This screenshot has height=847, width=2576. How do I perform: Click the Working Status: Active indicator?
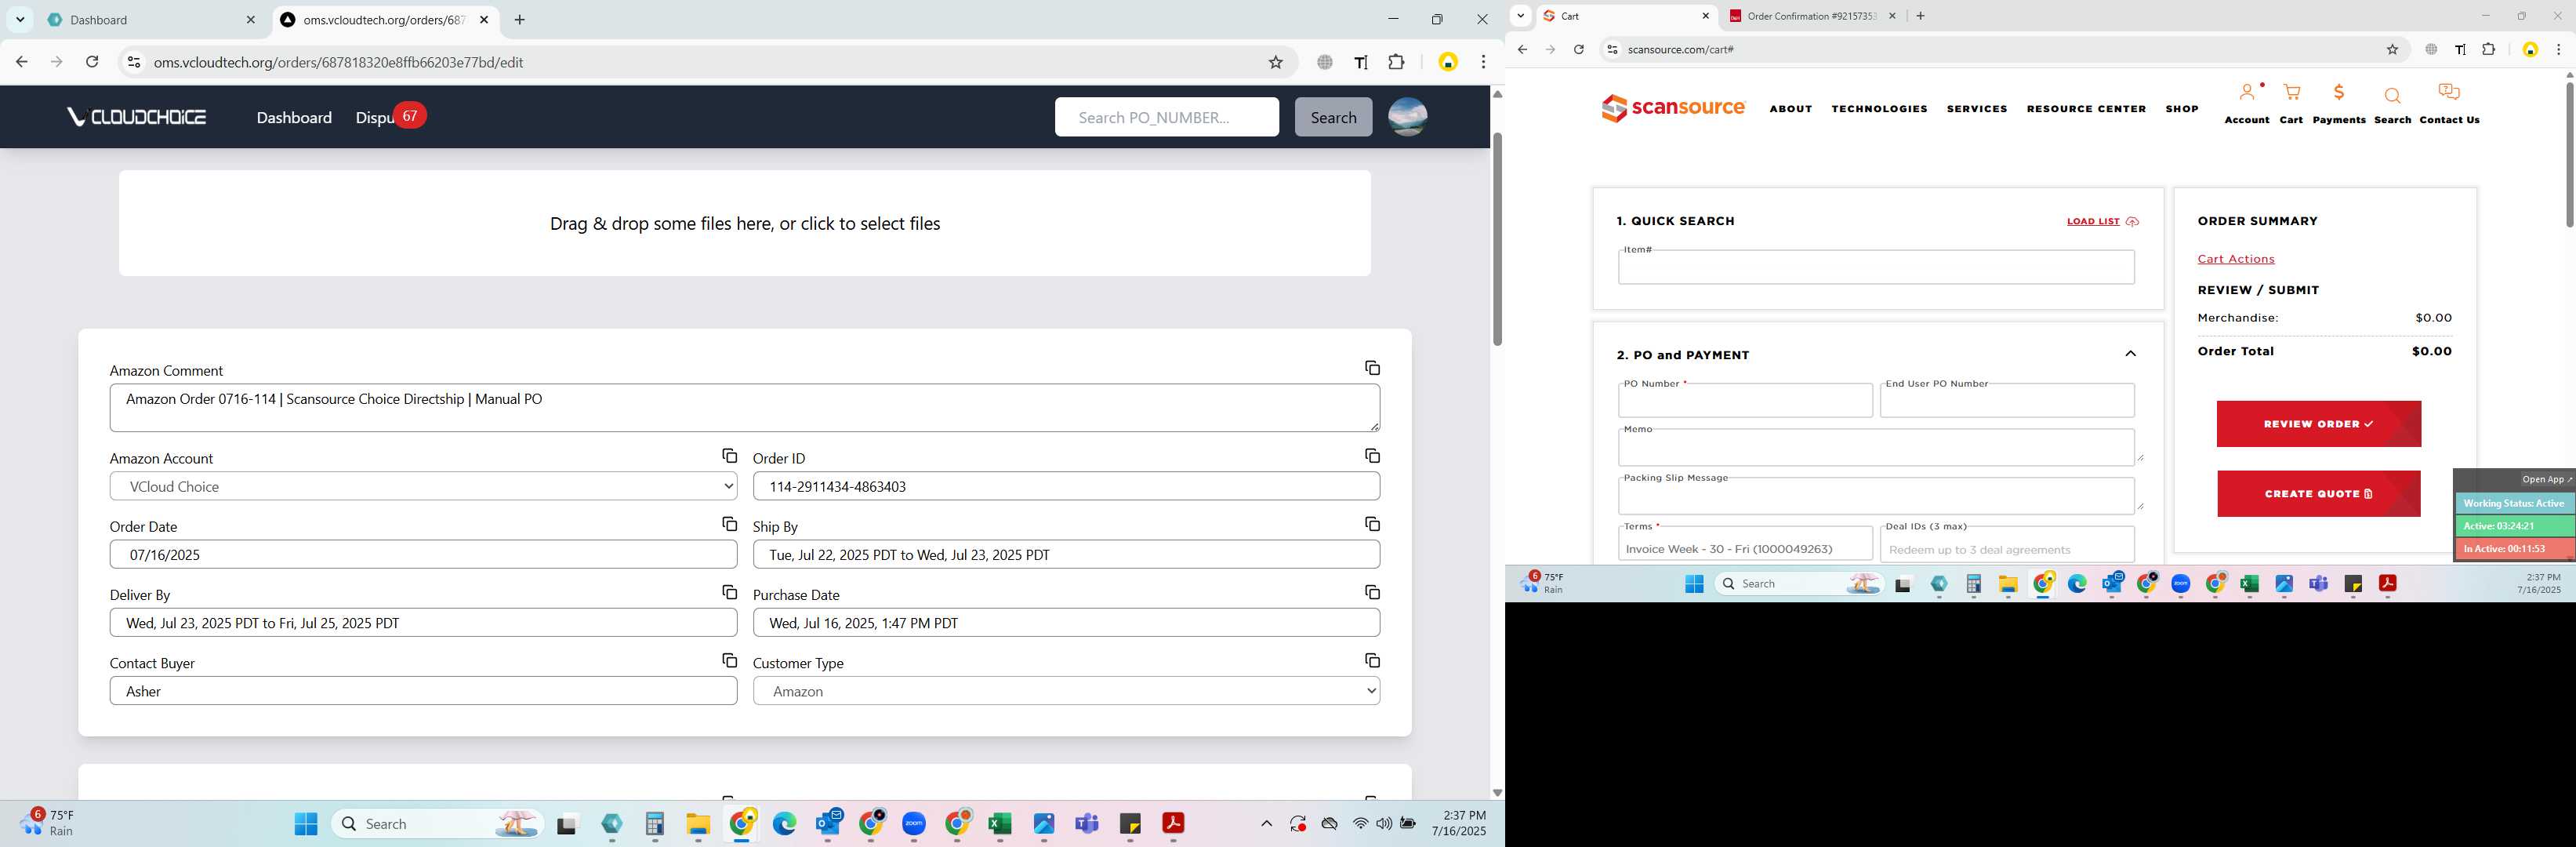tap(2514, 503)
